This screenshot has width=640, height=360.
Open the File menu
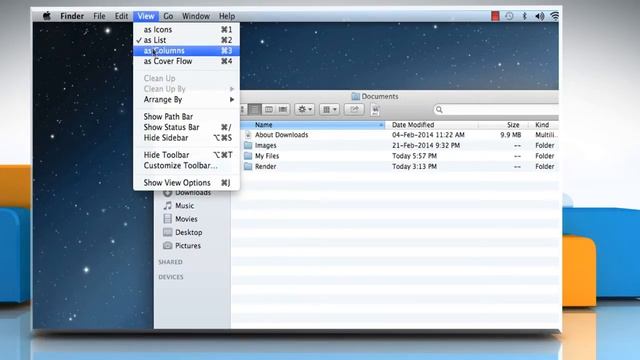click(99, 16)
